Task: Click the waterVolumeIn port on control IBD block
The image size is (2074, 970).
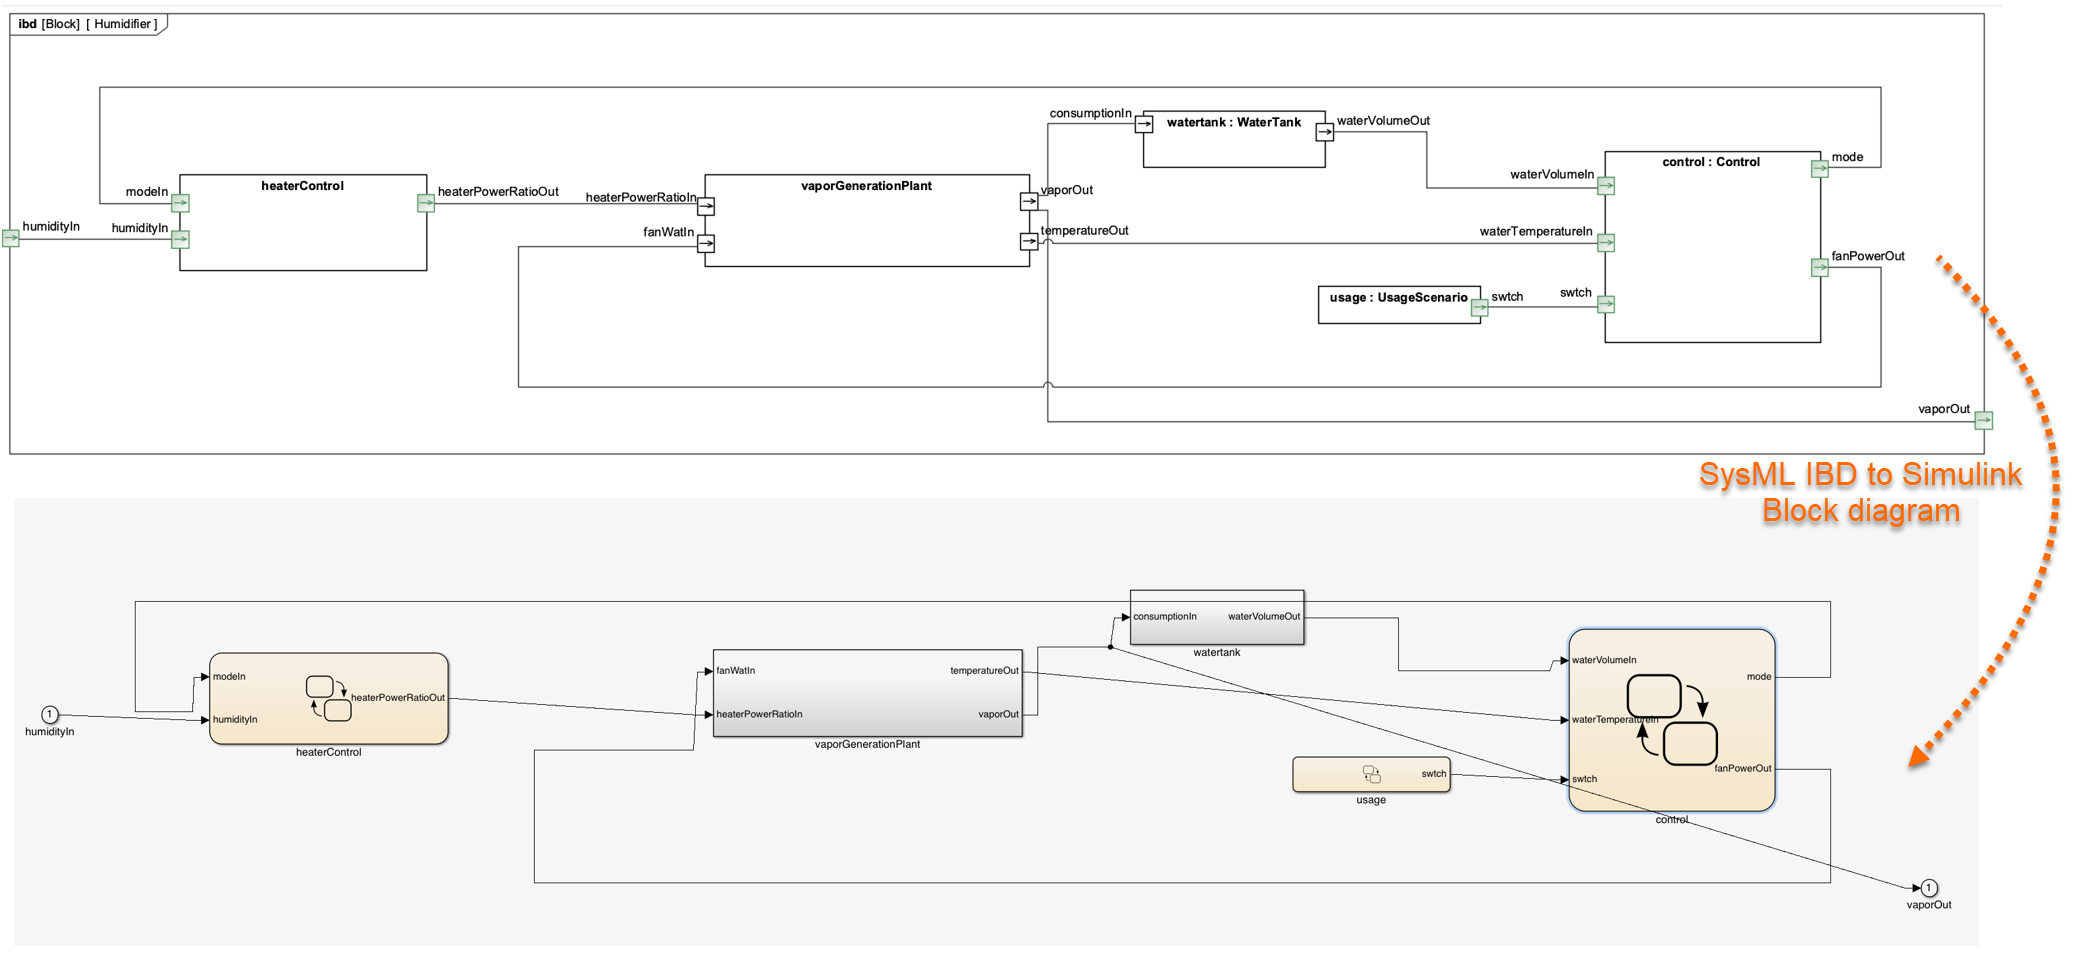Action: (1606, 185)
